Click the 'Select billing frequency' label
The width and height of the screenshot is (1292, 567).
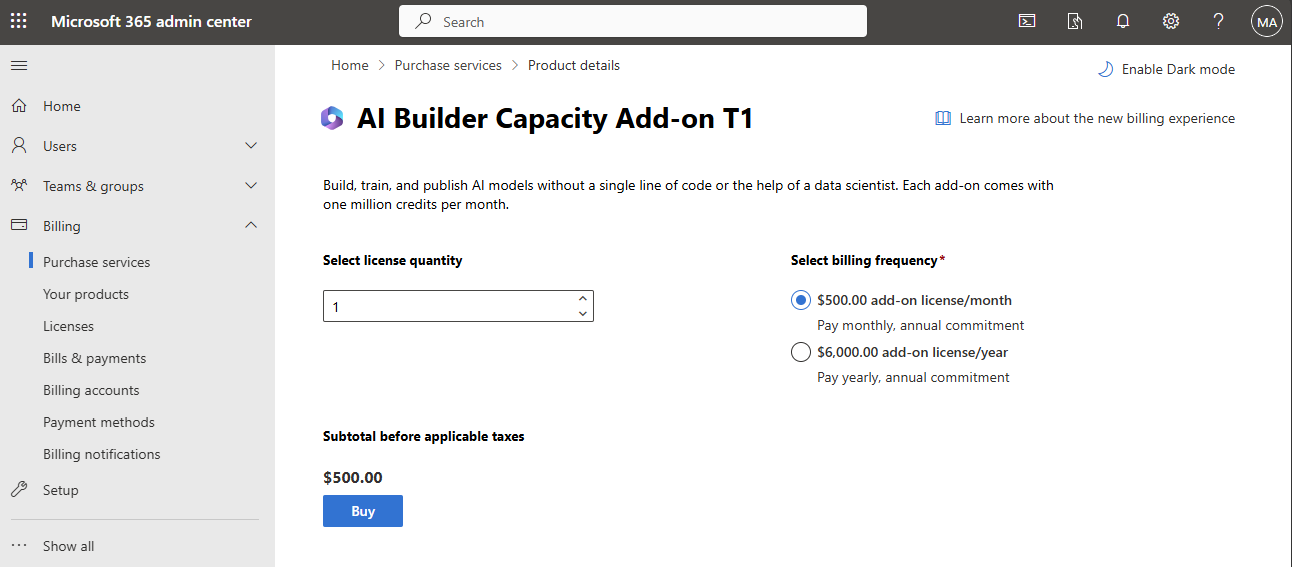(x=868, y=260)
